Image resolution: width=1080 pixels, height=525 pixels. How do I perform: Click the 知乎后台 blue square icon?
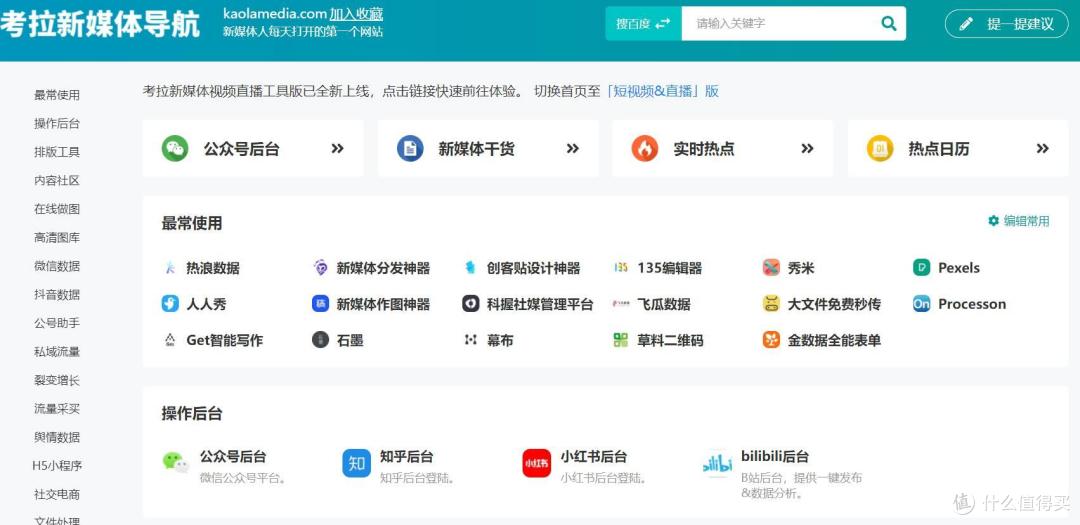point(356,464)
